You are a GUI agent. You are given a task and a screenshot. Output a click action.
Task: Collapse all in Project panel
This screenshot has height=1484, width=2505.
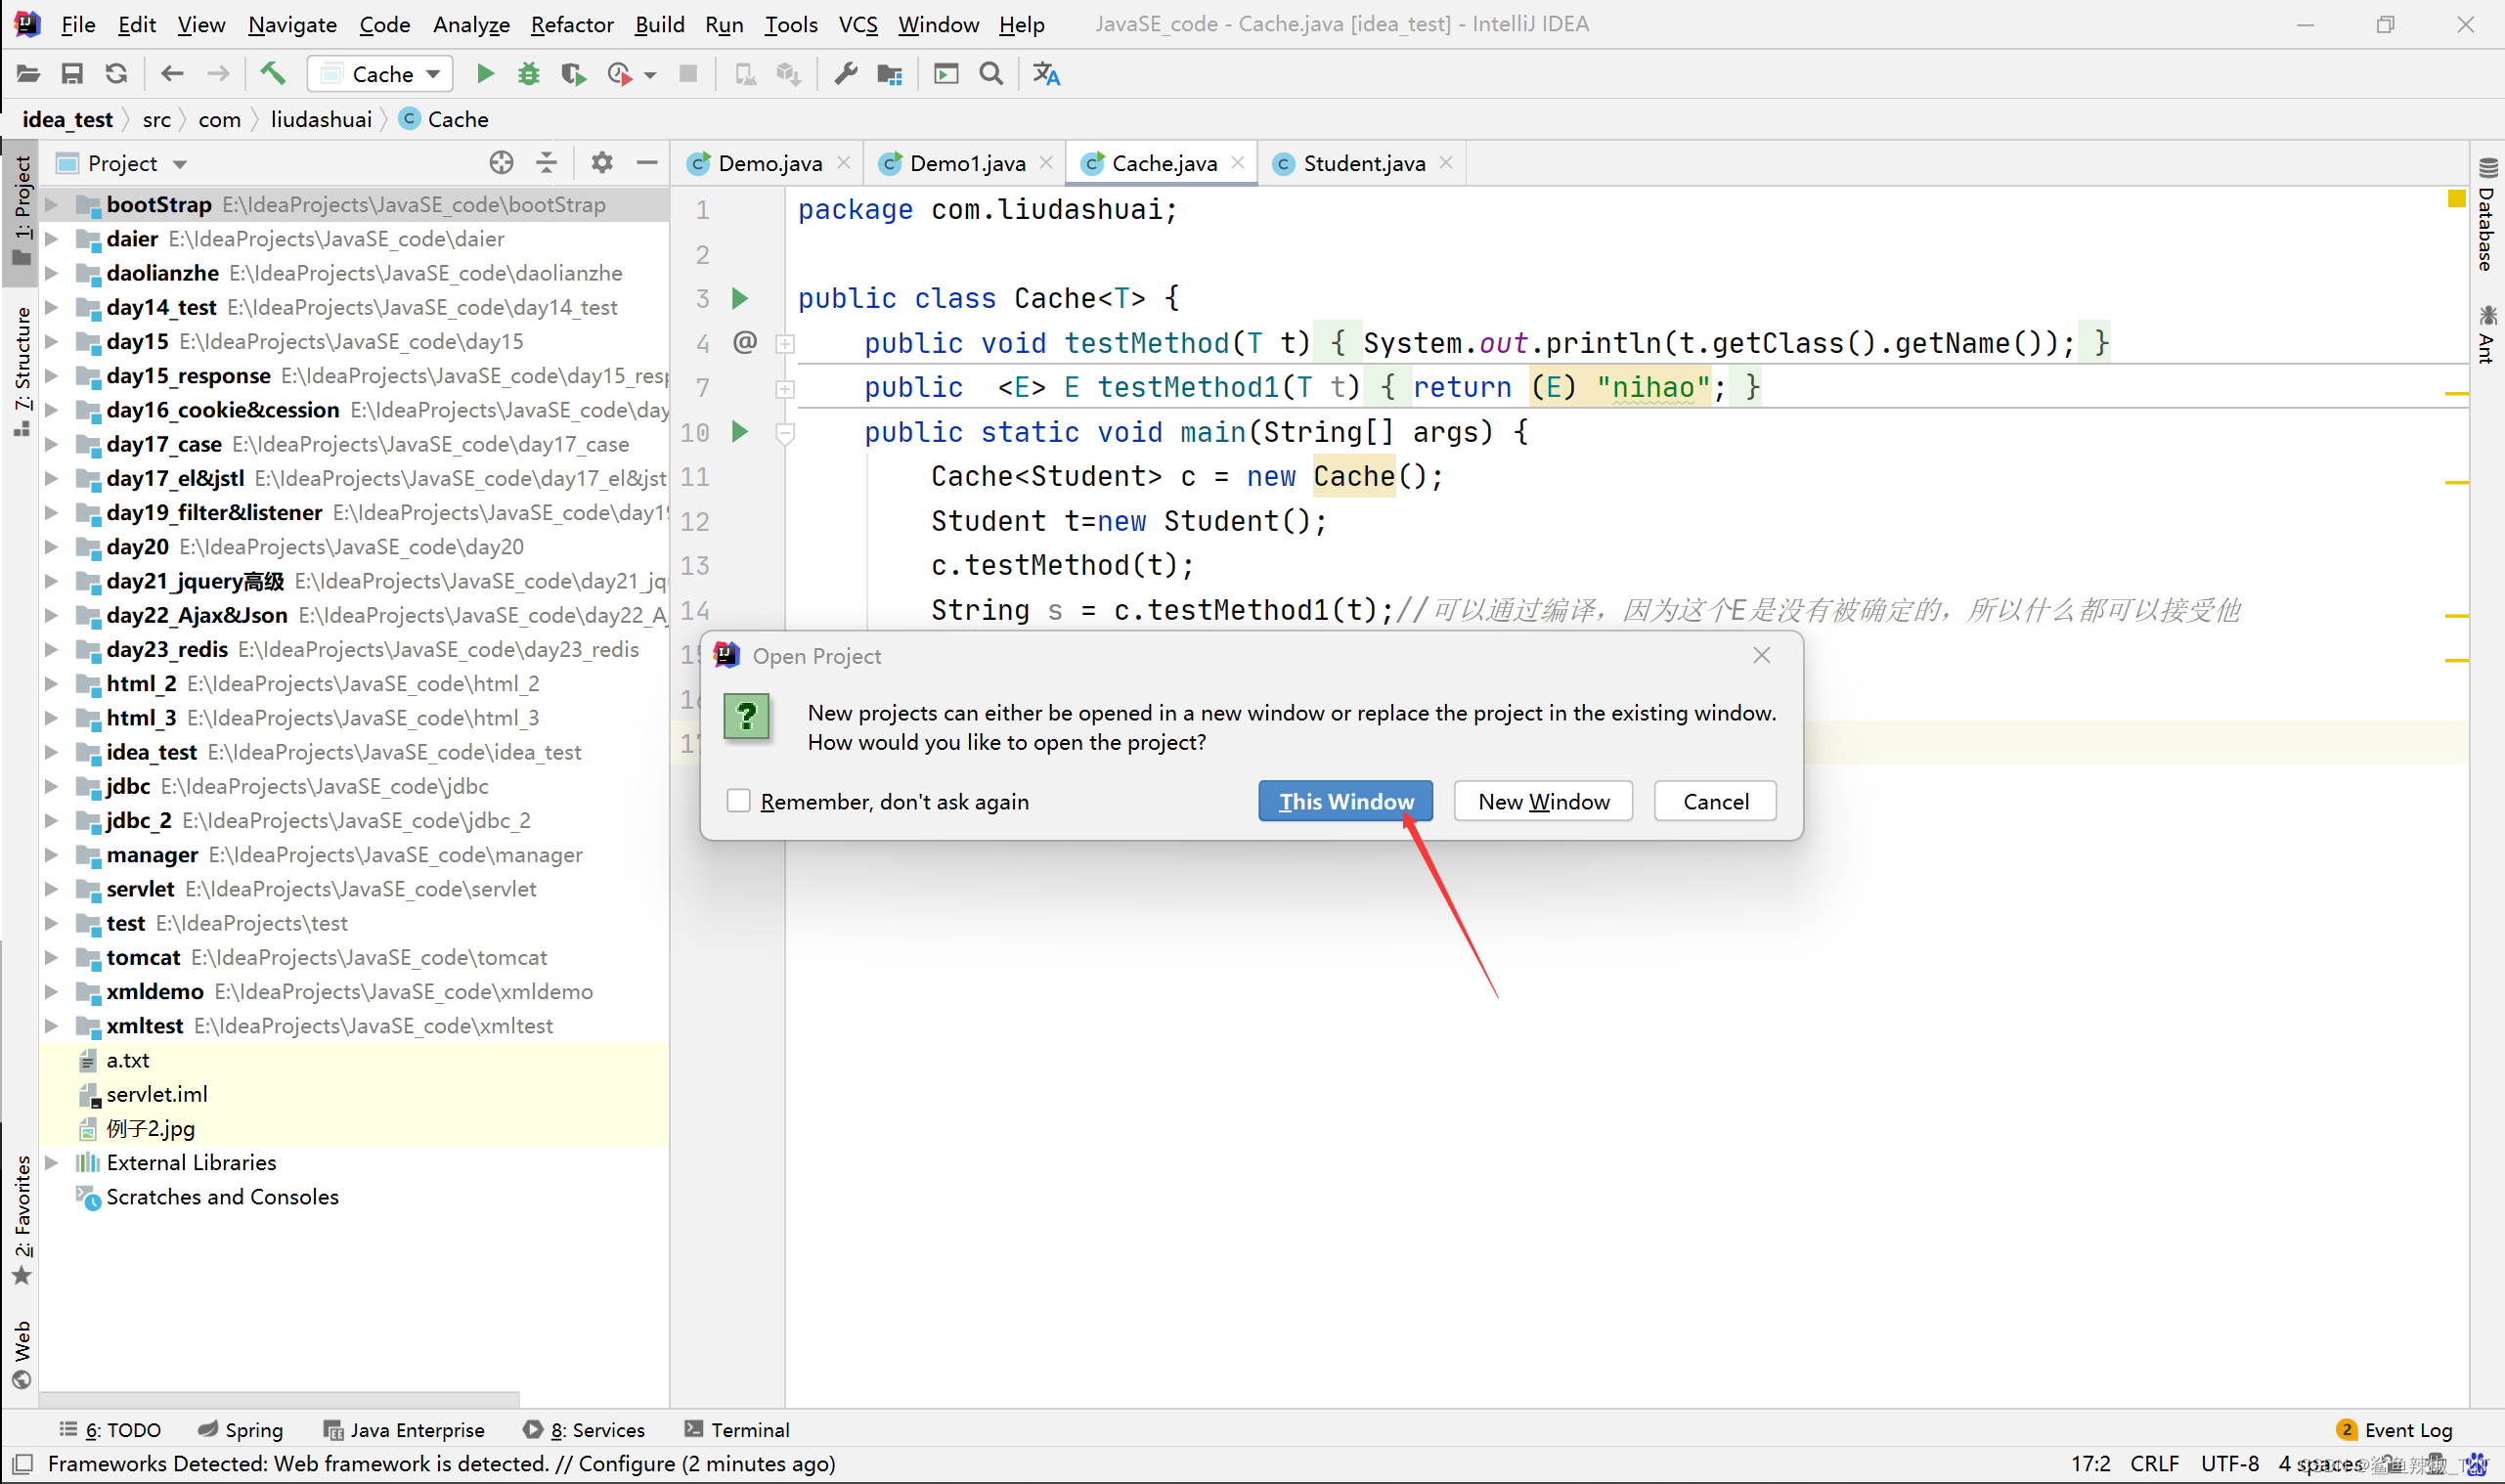coord(546,163)
